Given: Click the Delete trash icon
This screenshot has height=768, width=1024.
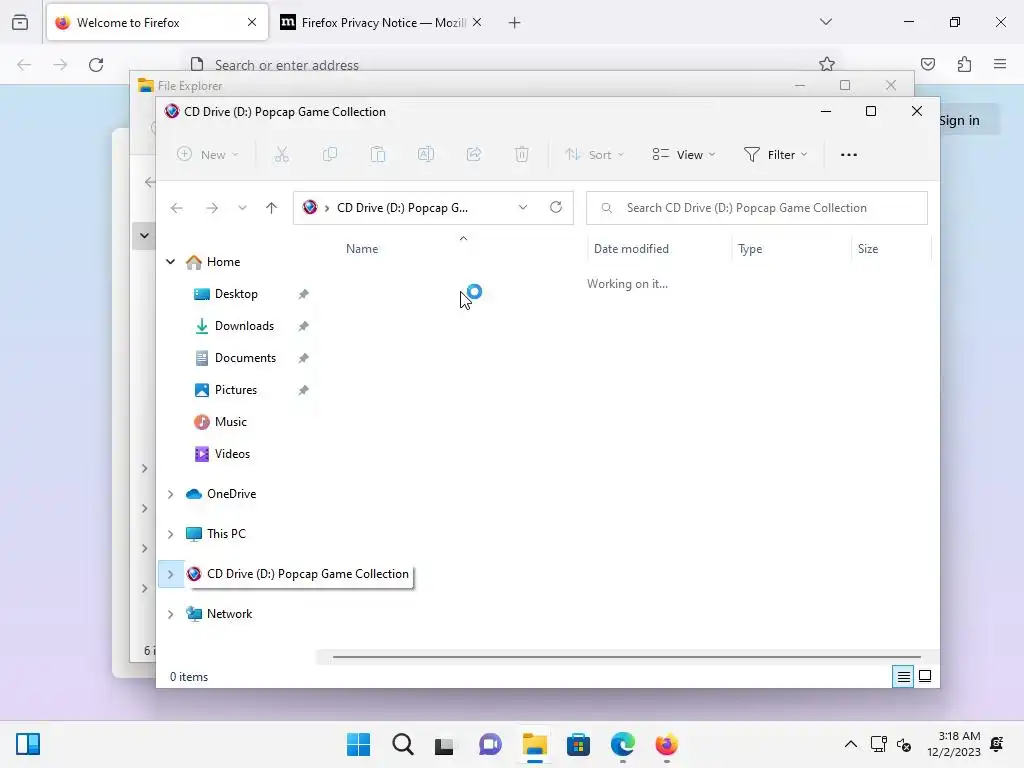Looking at the screenshot, I should point(521,155).
